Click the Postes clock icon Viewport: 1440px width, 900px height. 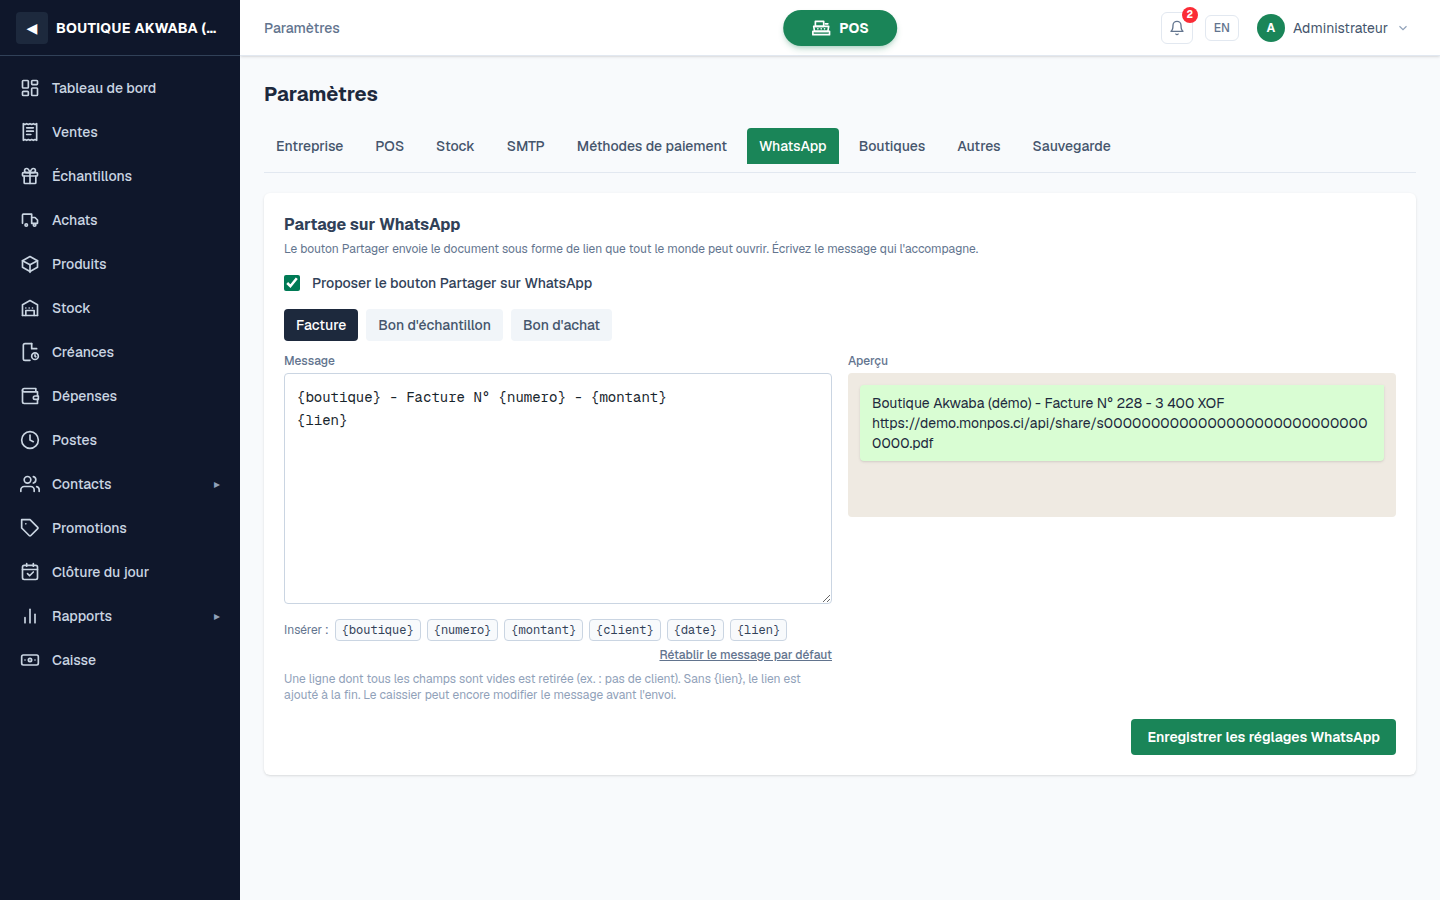pyautogui.click(x=30, y=440)
